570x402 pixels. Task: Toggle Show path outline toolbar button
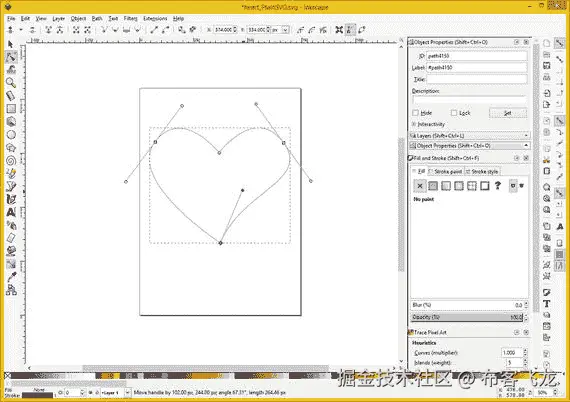pos(362,30)
